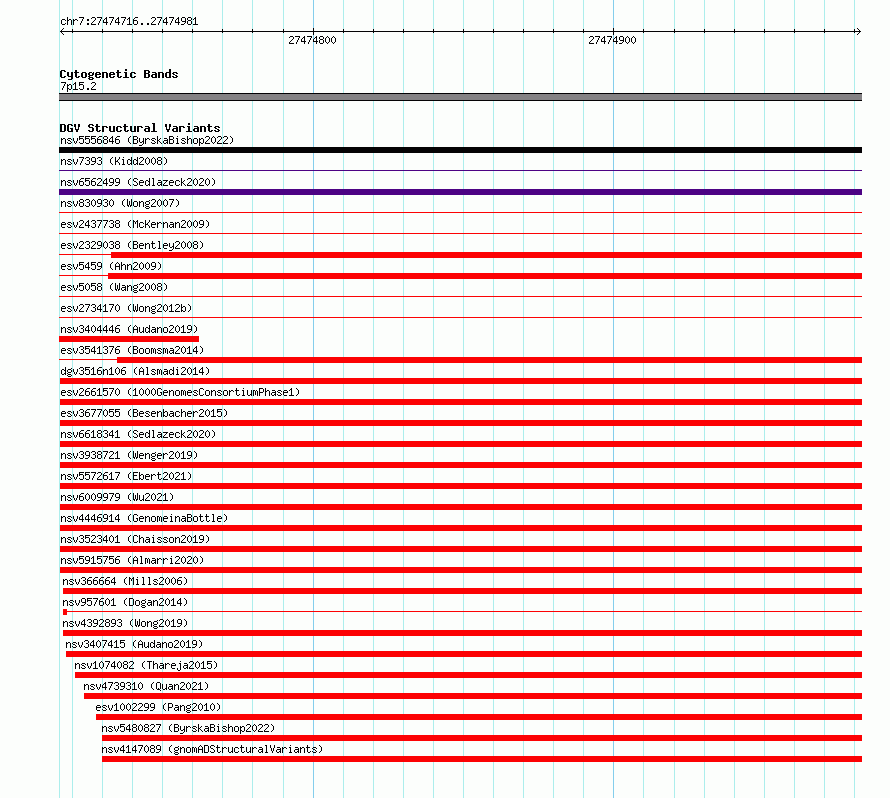Select the 7p15.2 band label
This screenshot has width=890, height=798.
(x=78, y=86)
